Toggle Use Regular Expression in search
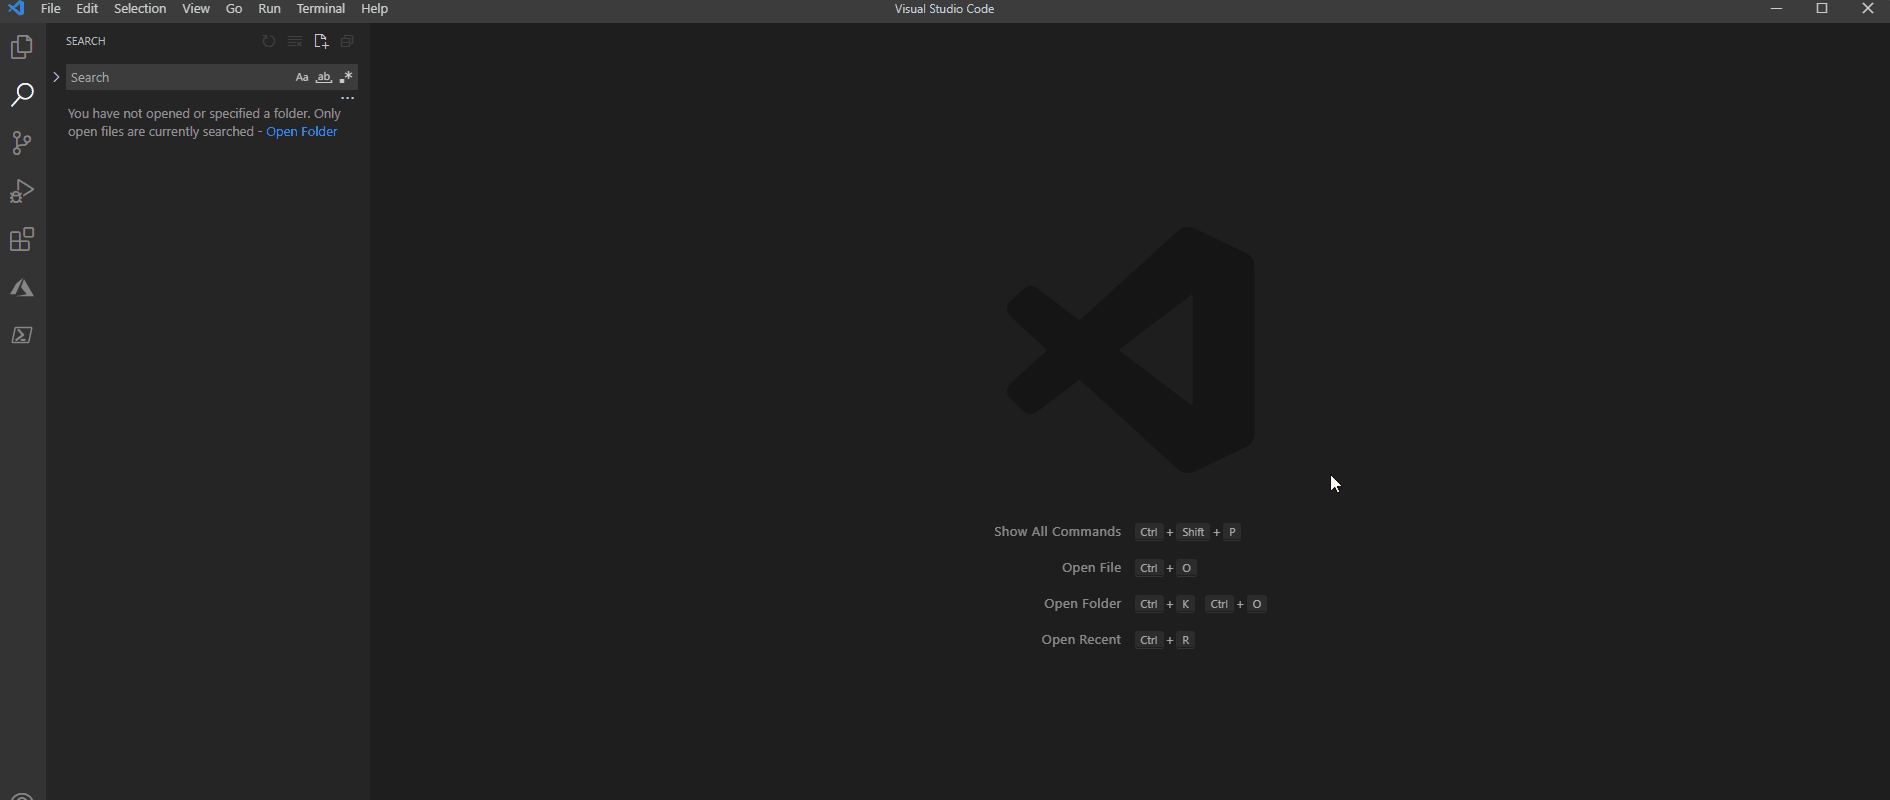Viewport: 1890px width, 800px height. pyautogui.click(x=346, y=77)
